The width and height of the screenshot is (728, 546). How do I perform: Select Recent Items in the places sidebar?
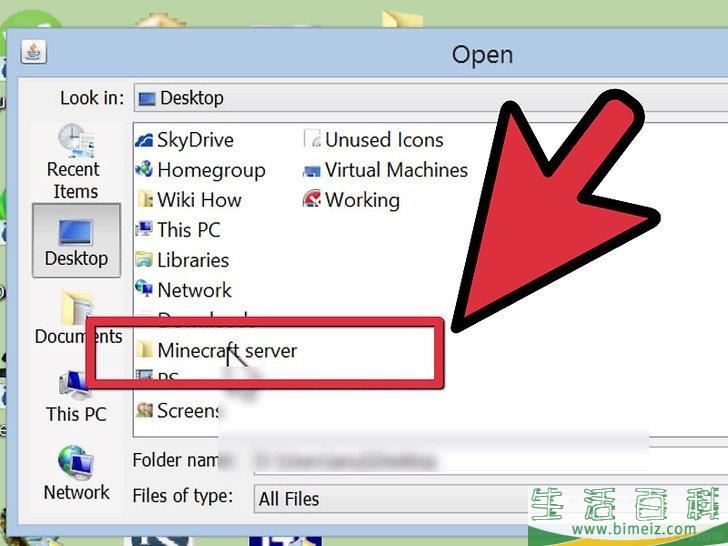click(74, 162)
